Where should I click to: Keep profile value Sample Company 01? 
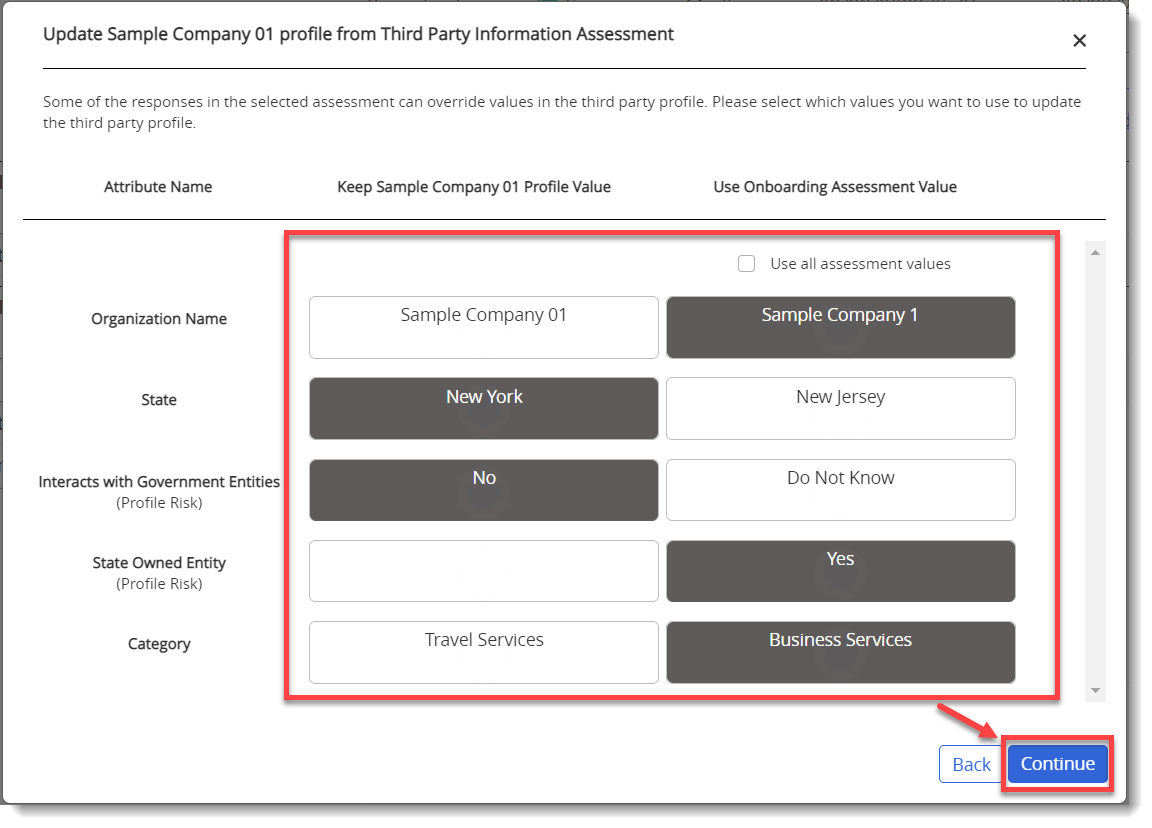click(x=483, y=328)
